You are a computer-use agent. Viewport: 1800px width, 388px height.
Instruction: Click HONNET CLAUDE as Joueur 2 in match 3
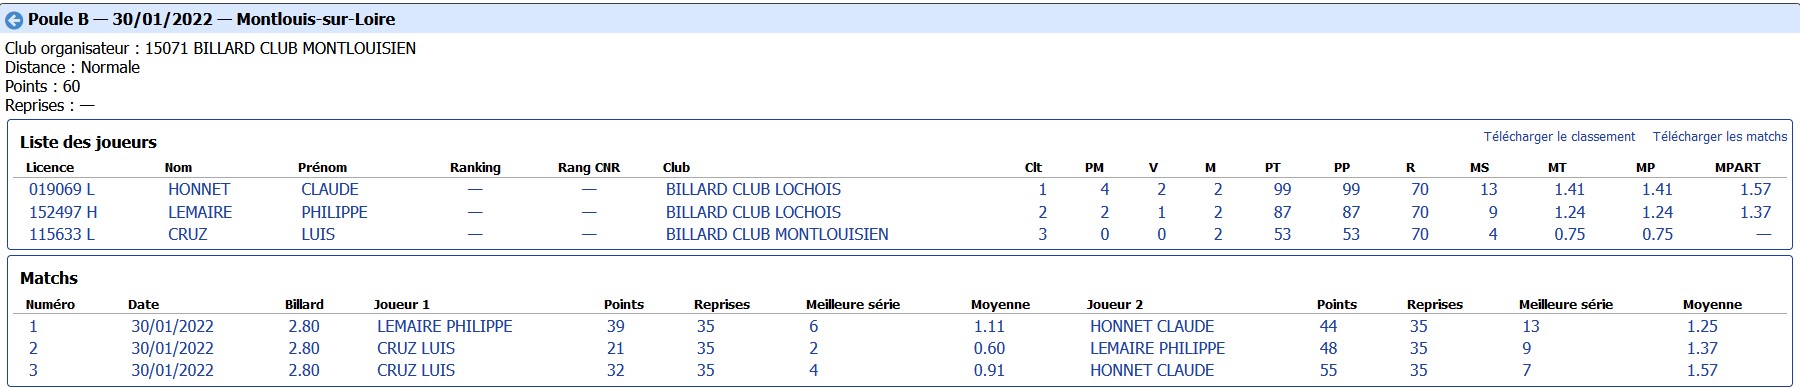click(1152, 370)
